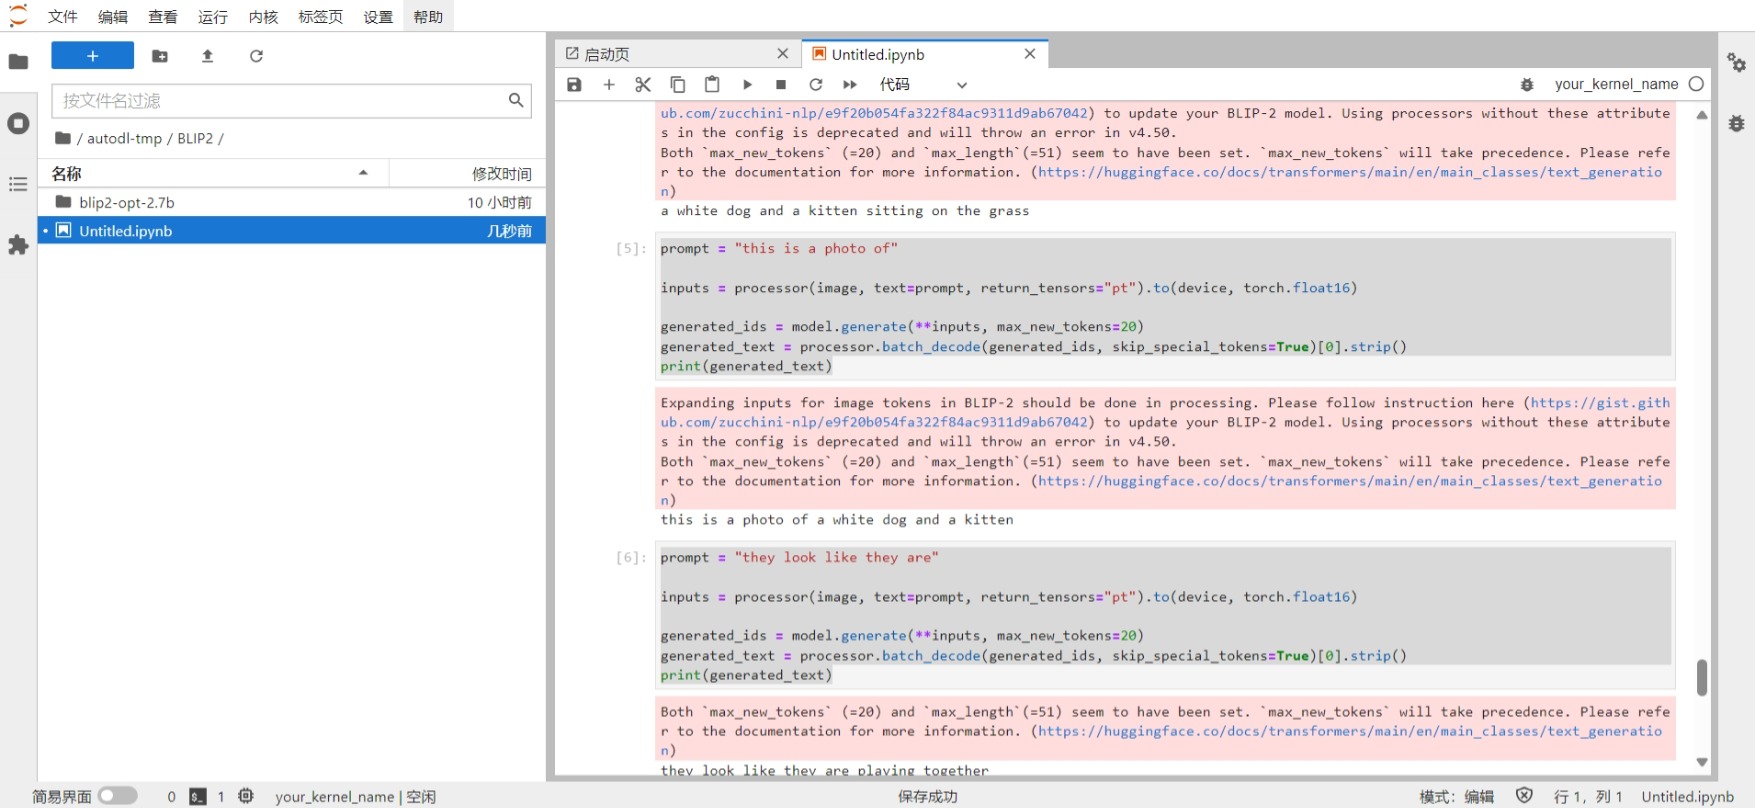Cut the selected cell with scissors icon
Screen dimensions: 1755x808
coord(643,85)
